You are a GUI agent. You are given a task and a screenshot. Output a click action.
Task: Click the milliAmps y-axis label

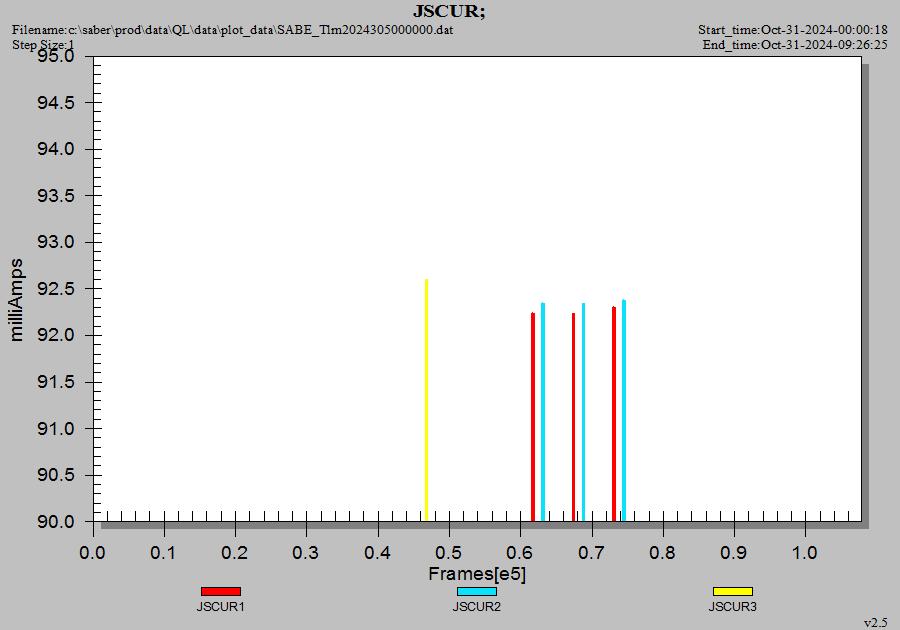pyautogui.click(x=16, y=300)
